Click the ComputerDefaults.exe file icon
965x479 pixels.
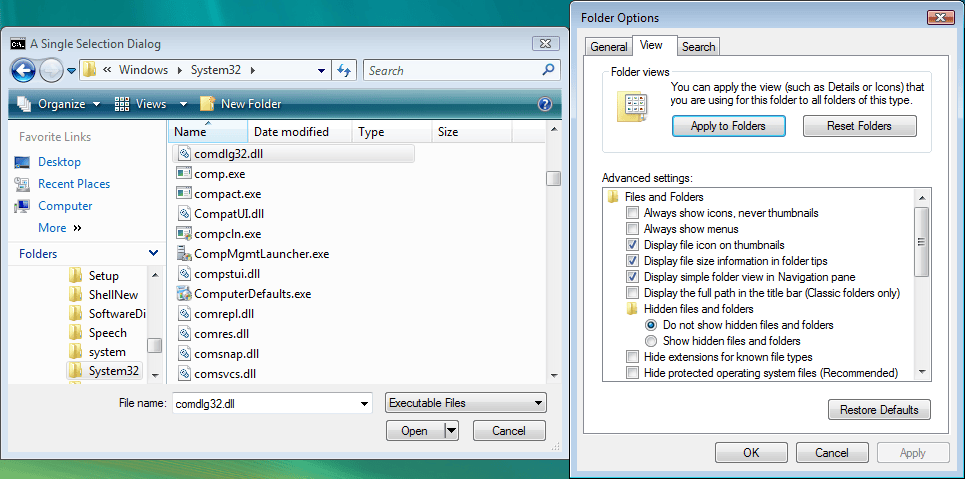pyautogui.click(x=184, y=293)
